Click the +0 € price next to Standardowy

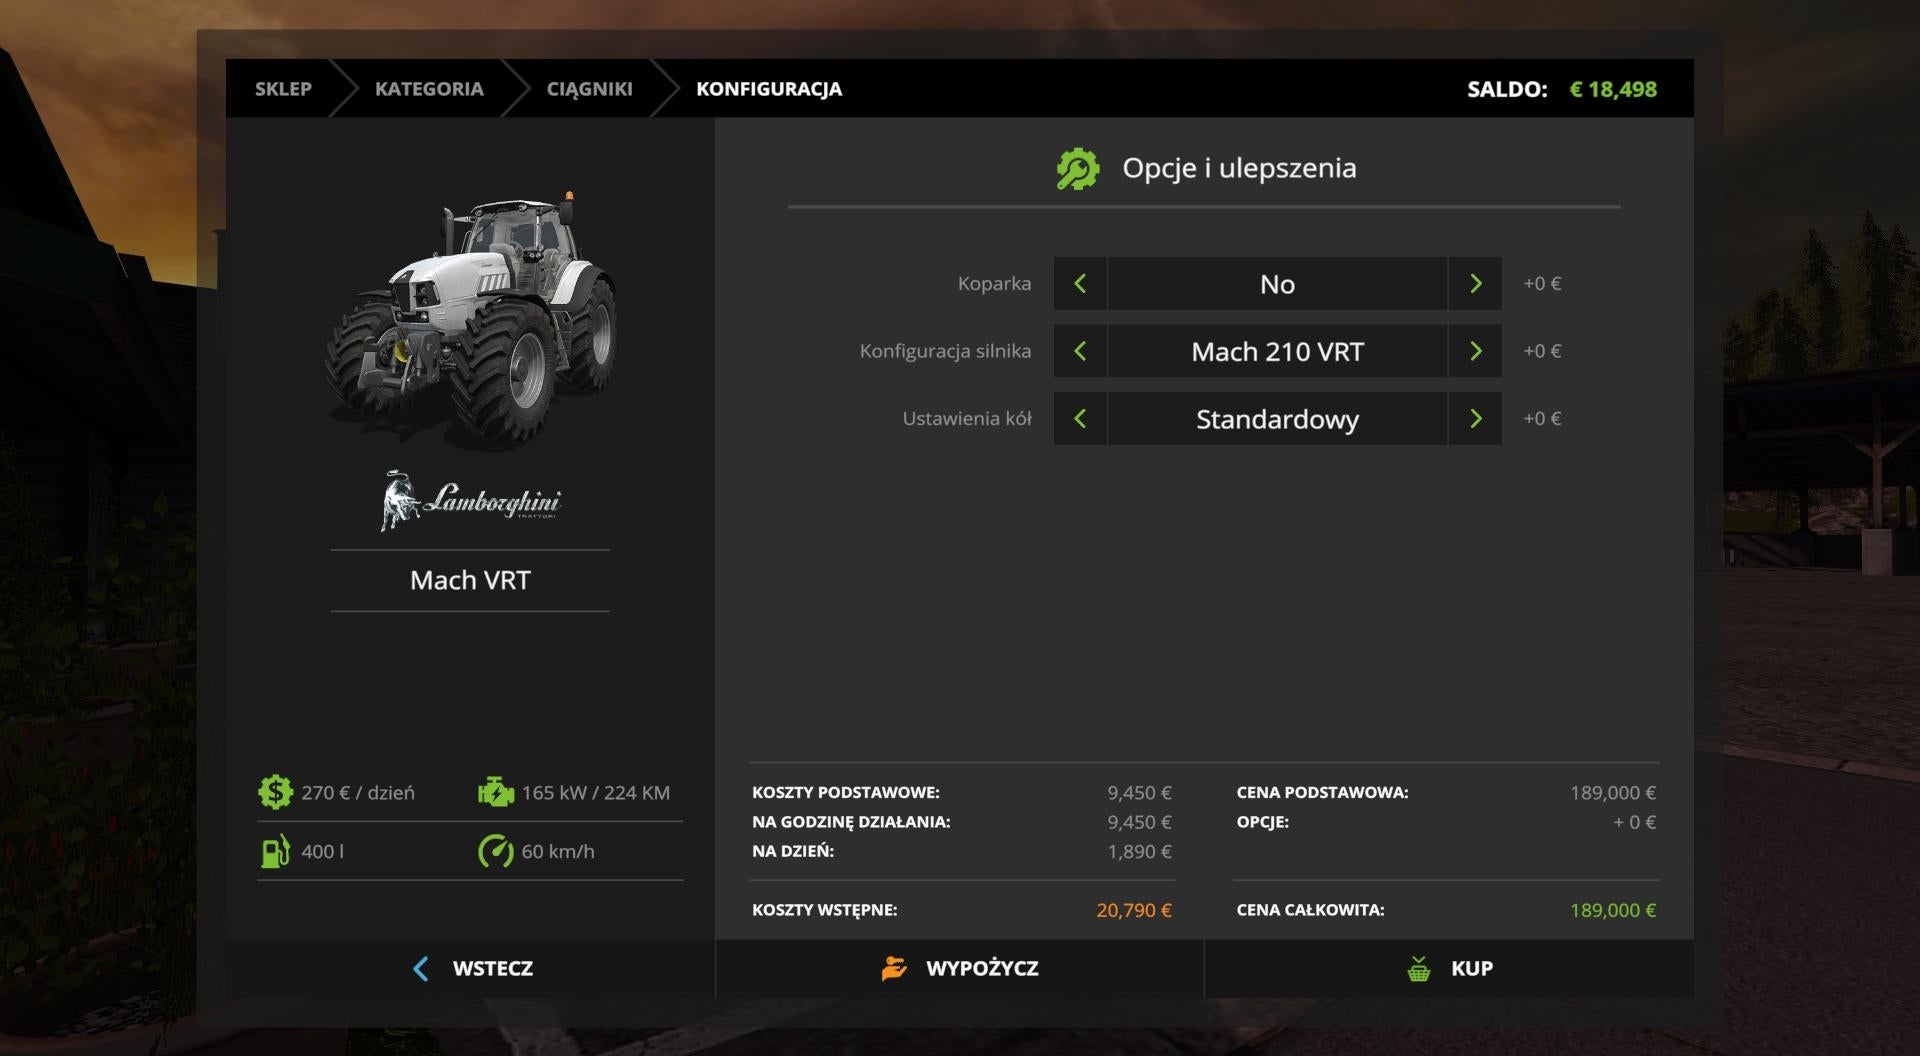pyautogui.click(x=1542, y=418)
